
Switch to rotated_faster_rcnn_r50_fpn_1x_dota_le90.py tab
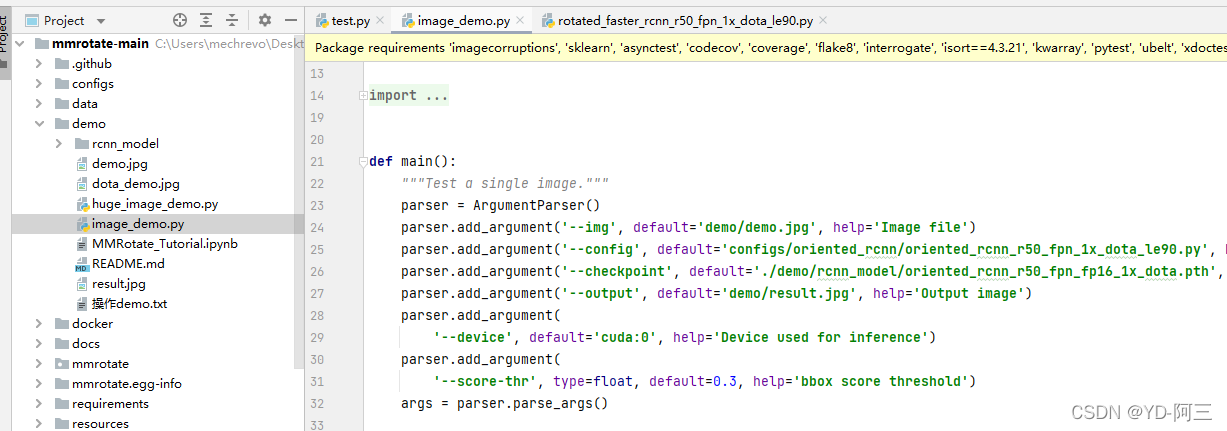tap(684, 20)
